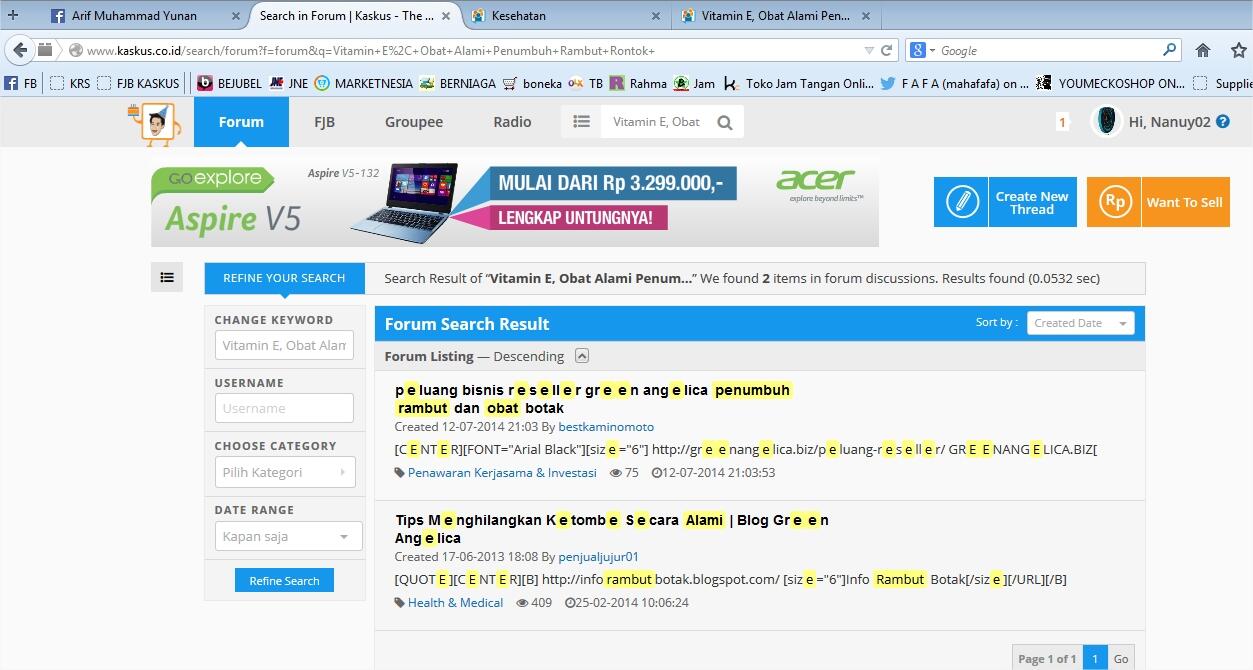The height and width of the screenshot is (670, 1253).
Task: Open the Pilih Kategori dropdown
Action: click(285, 472)
